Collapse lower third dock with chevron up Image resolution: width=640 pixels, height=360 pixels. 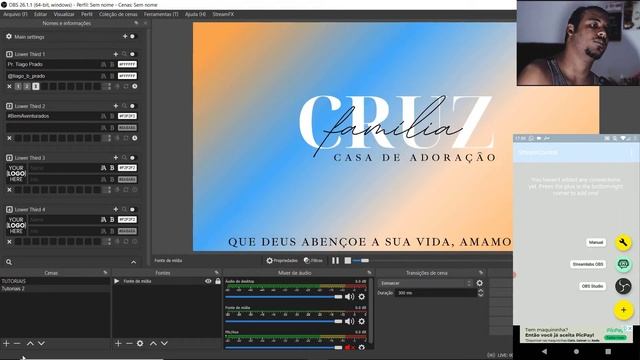point(133,262)
